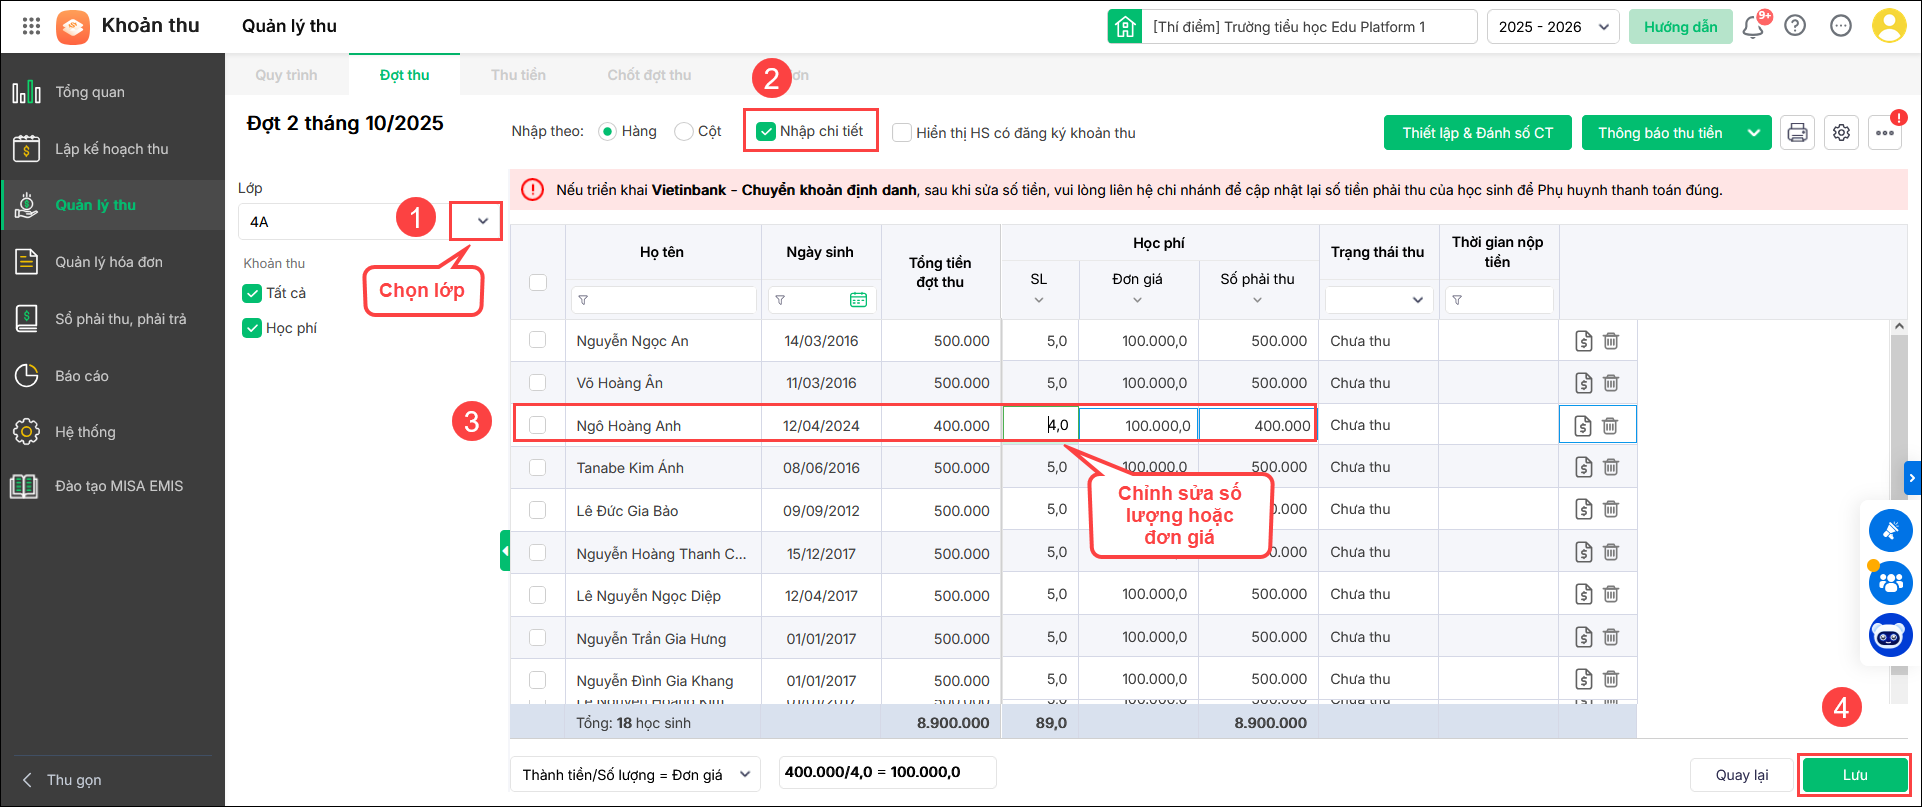Screen dimensions: 1922x807
Task: Open the school year 2025 - 2026 dropdown
Action: click(x=1553, y=27)
